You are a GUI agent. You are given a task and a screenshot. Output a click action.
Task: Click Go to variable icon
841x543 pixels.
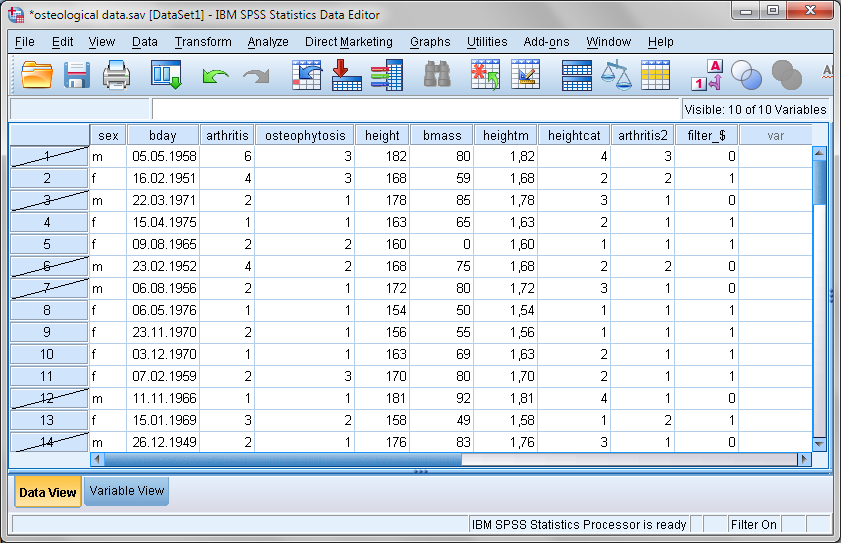(346, 75)
